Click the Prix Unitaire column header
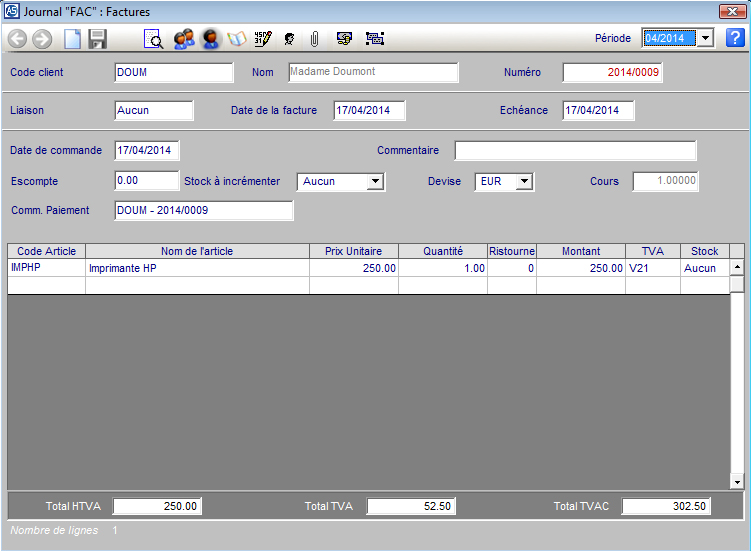751x551 pixels. [x=353, y=251]
